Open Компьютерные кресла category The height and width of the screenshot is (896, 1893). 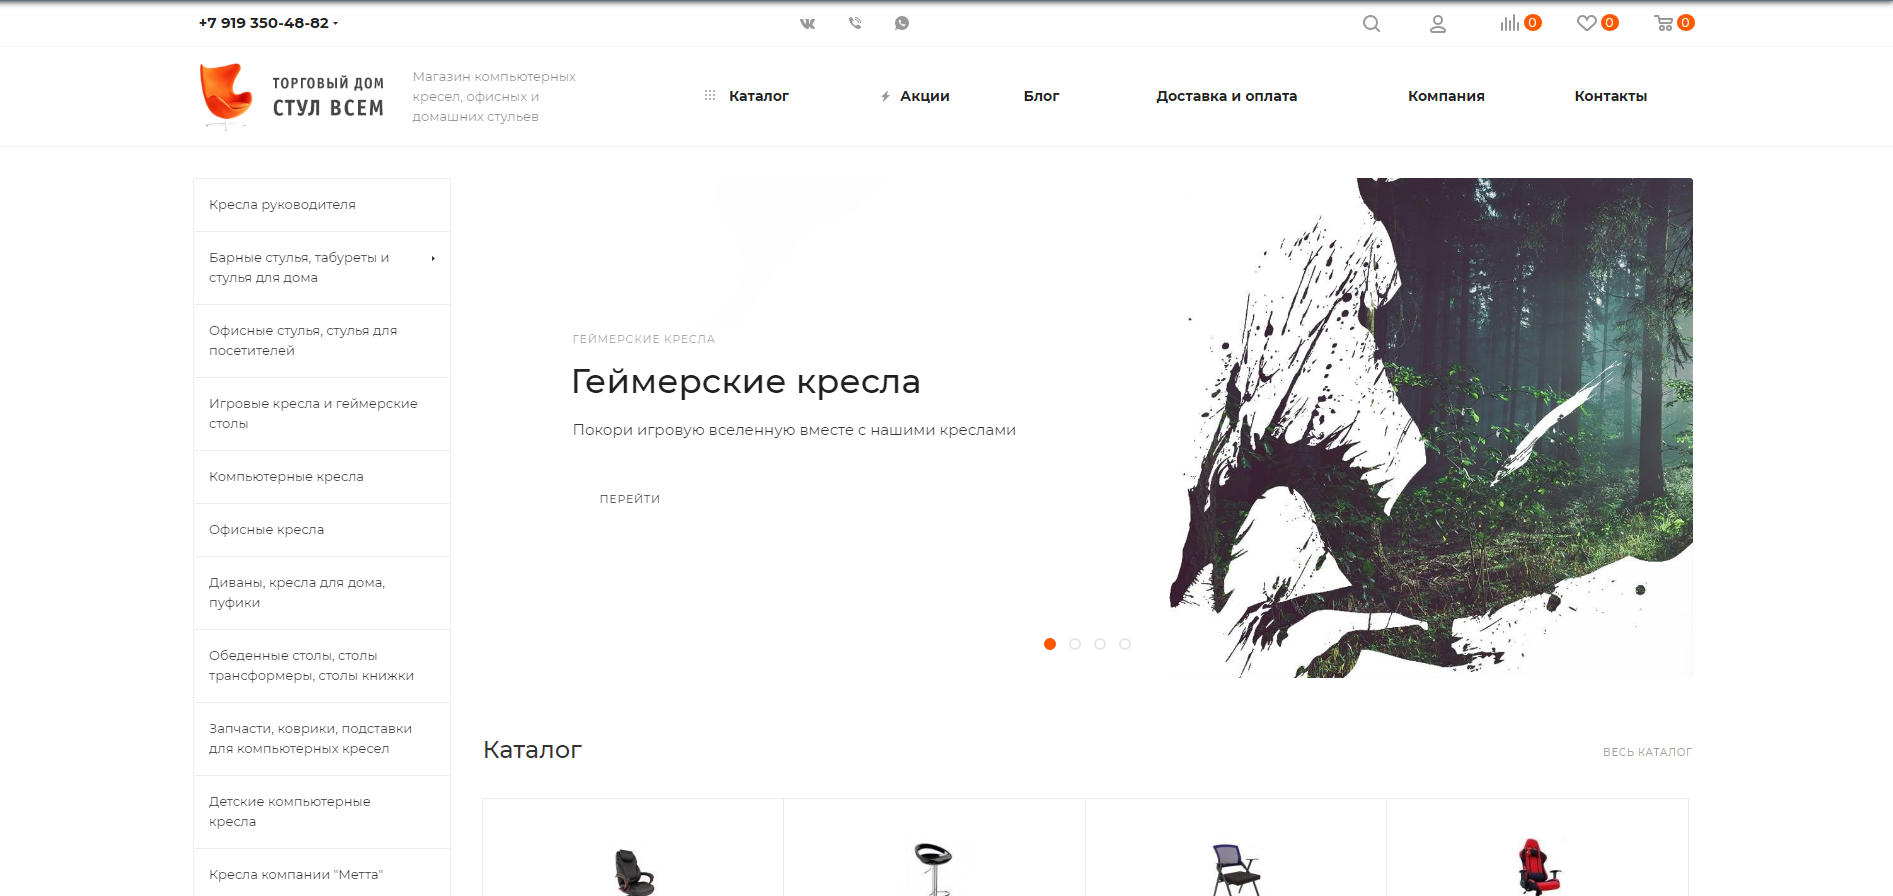pos(322,477)
